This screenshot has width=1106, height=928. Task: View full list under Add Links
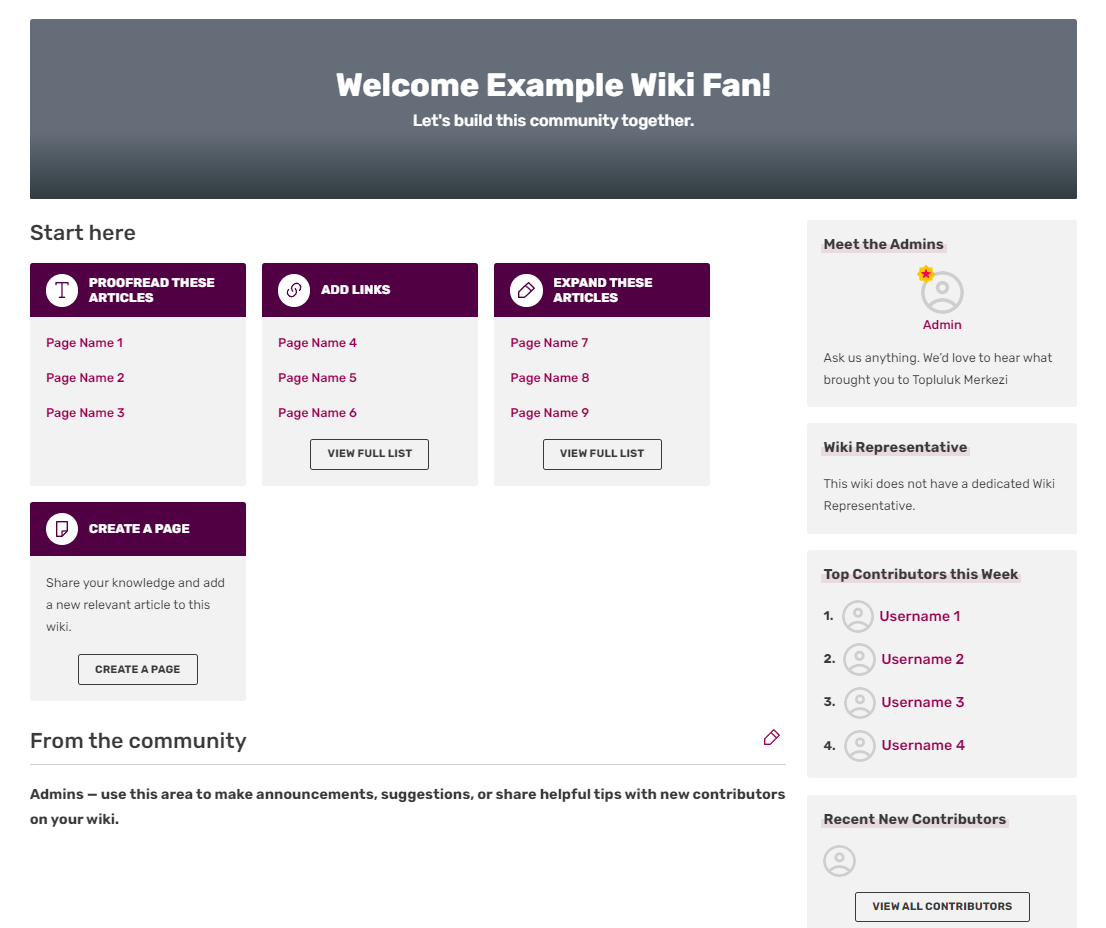point(369,454)
